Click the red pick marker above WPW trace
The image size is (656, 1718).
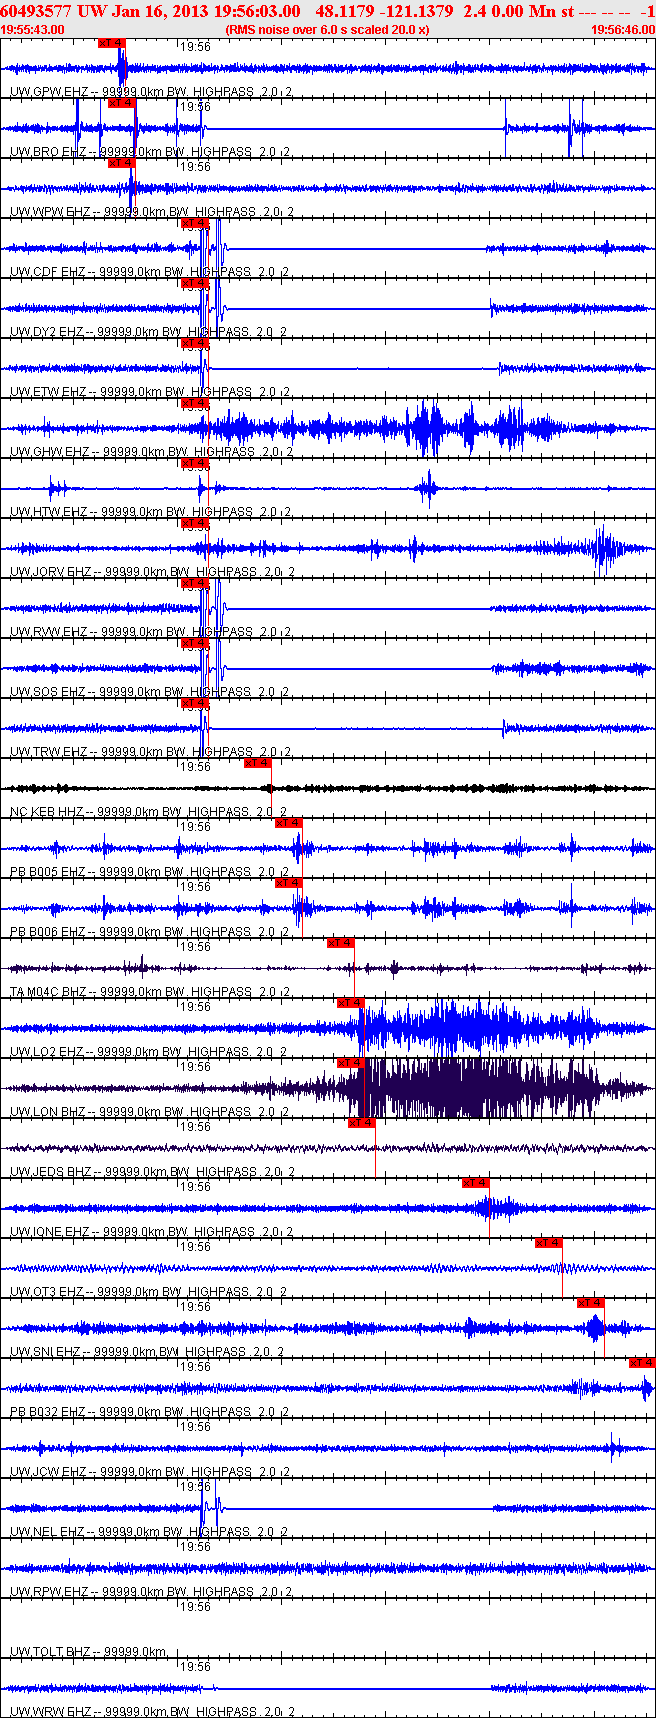coord(121,163)
